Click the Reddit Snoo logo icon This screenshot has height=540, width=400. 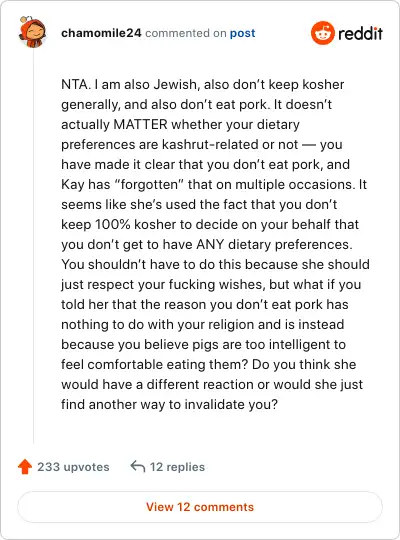[322, 33]
